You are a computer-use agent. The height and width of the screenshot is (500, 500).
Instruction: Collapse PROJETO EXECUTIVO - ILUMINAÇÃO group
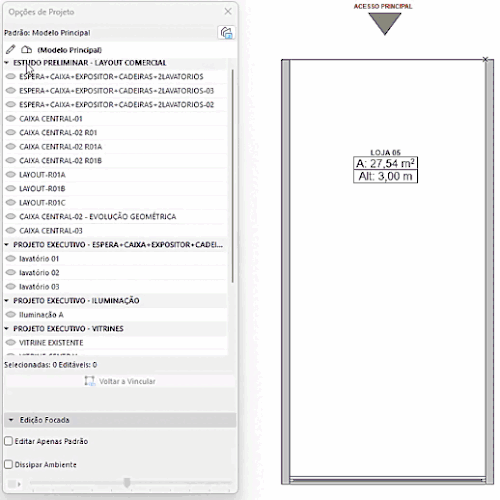7,301
